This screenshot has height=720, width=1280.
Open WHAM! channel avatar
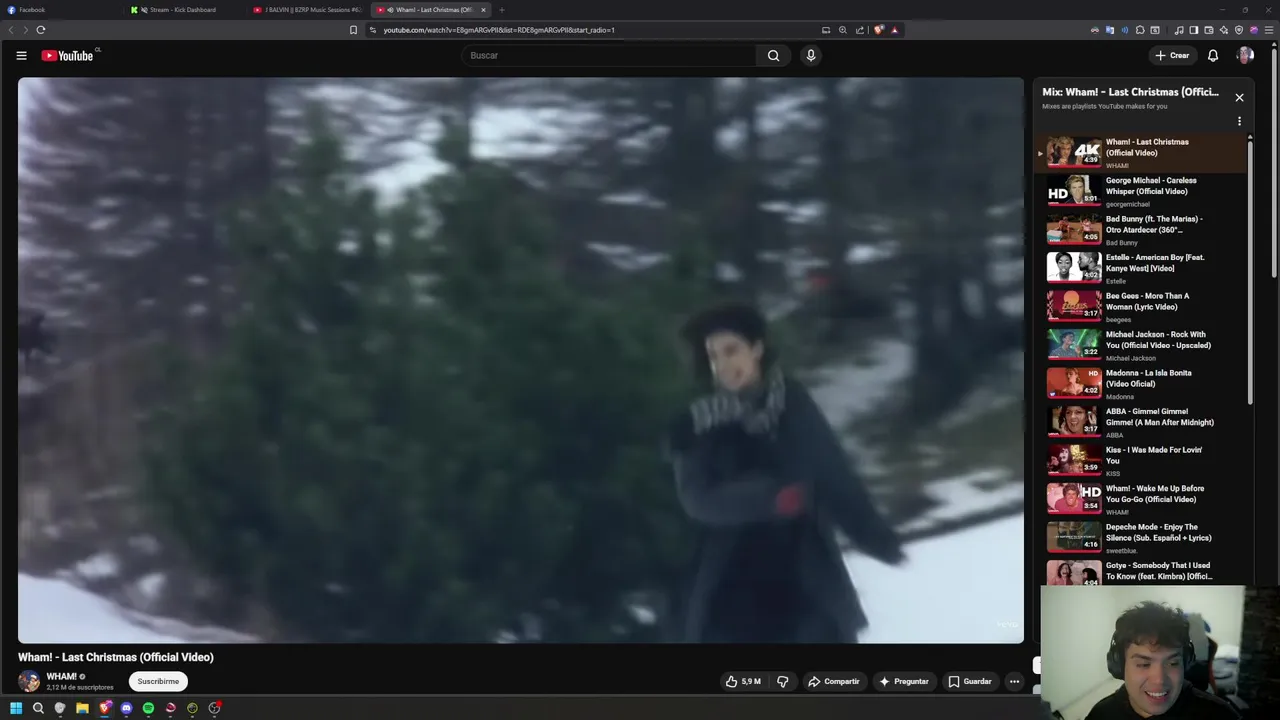[x=29, y=682]
